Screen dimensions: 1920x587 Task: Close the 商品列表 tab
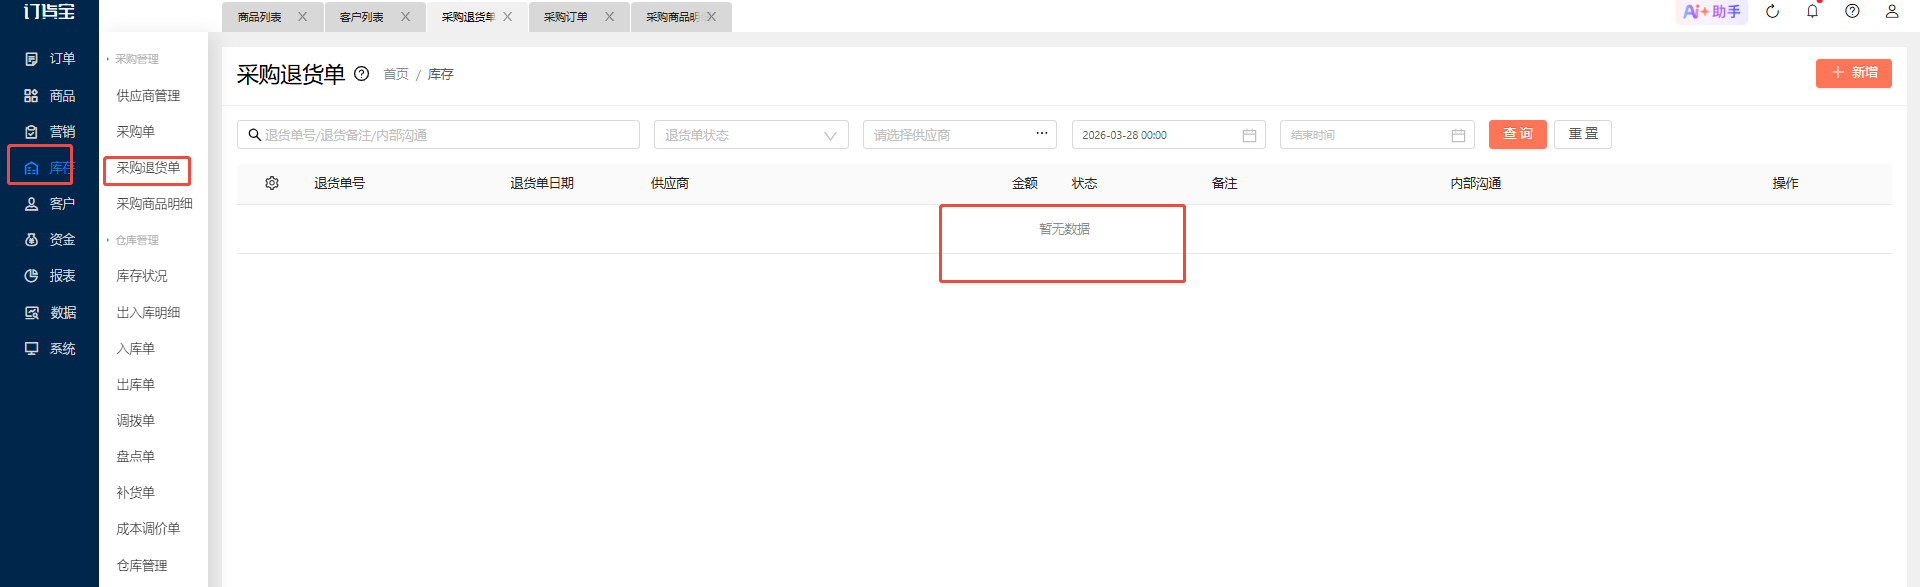(x=302, y=17)
